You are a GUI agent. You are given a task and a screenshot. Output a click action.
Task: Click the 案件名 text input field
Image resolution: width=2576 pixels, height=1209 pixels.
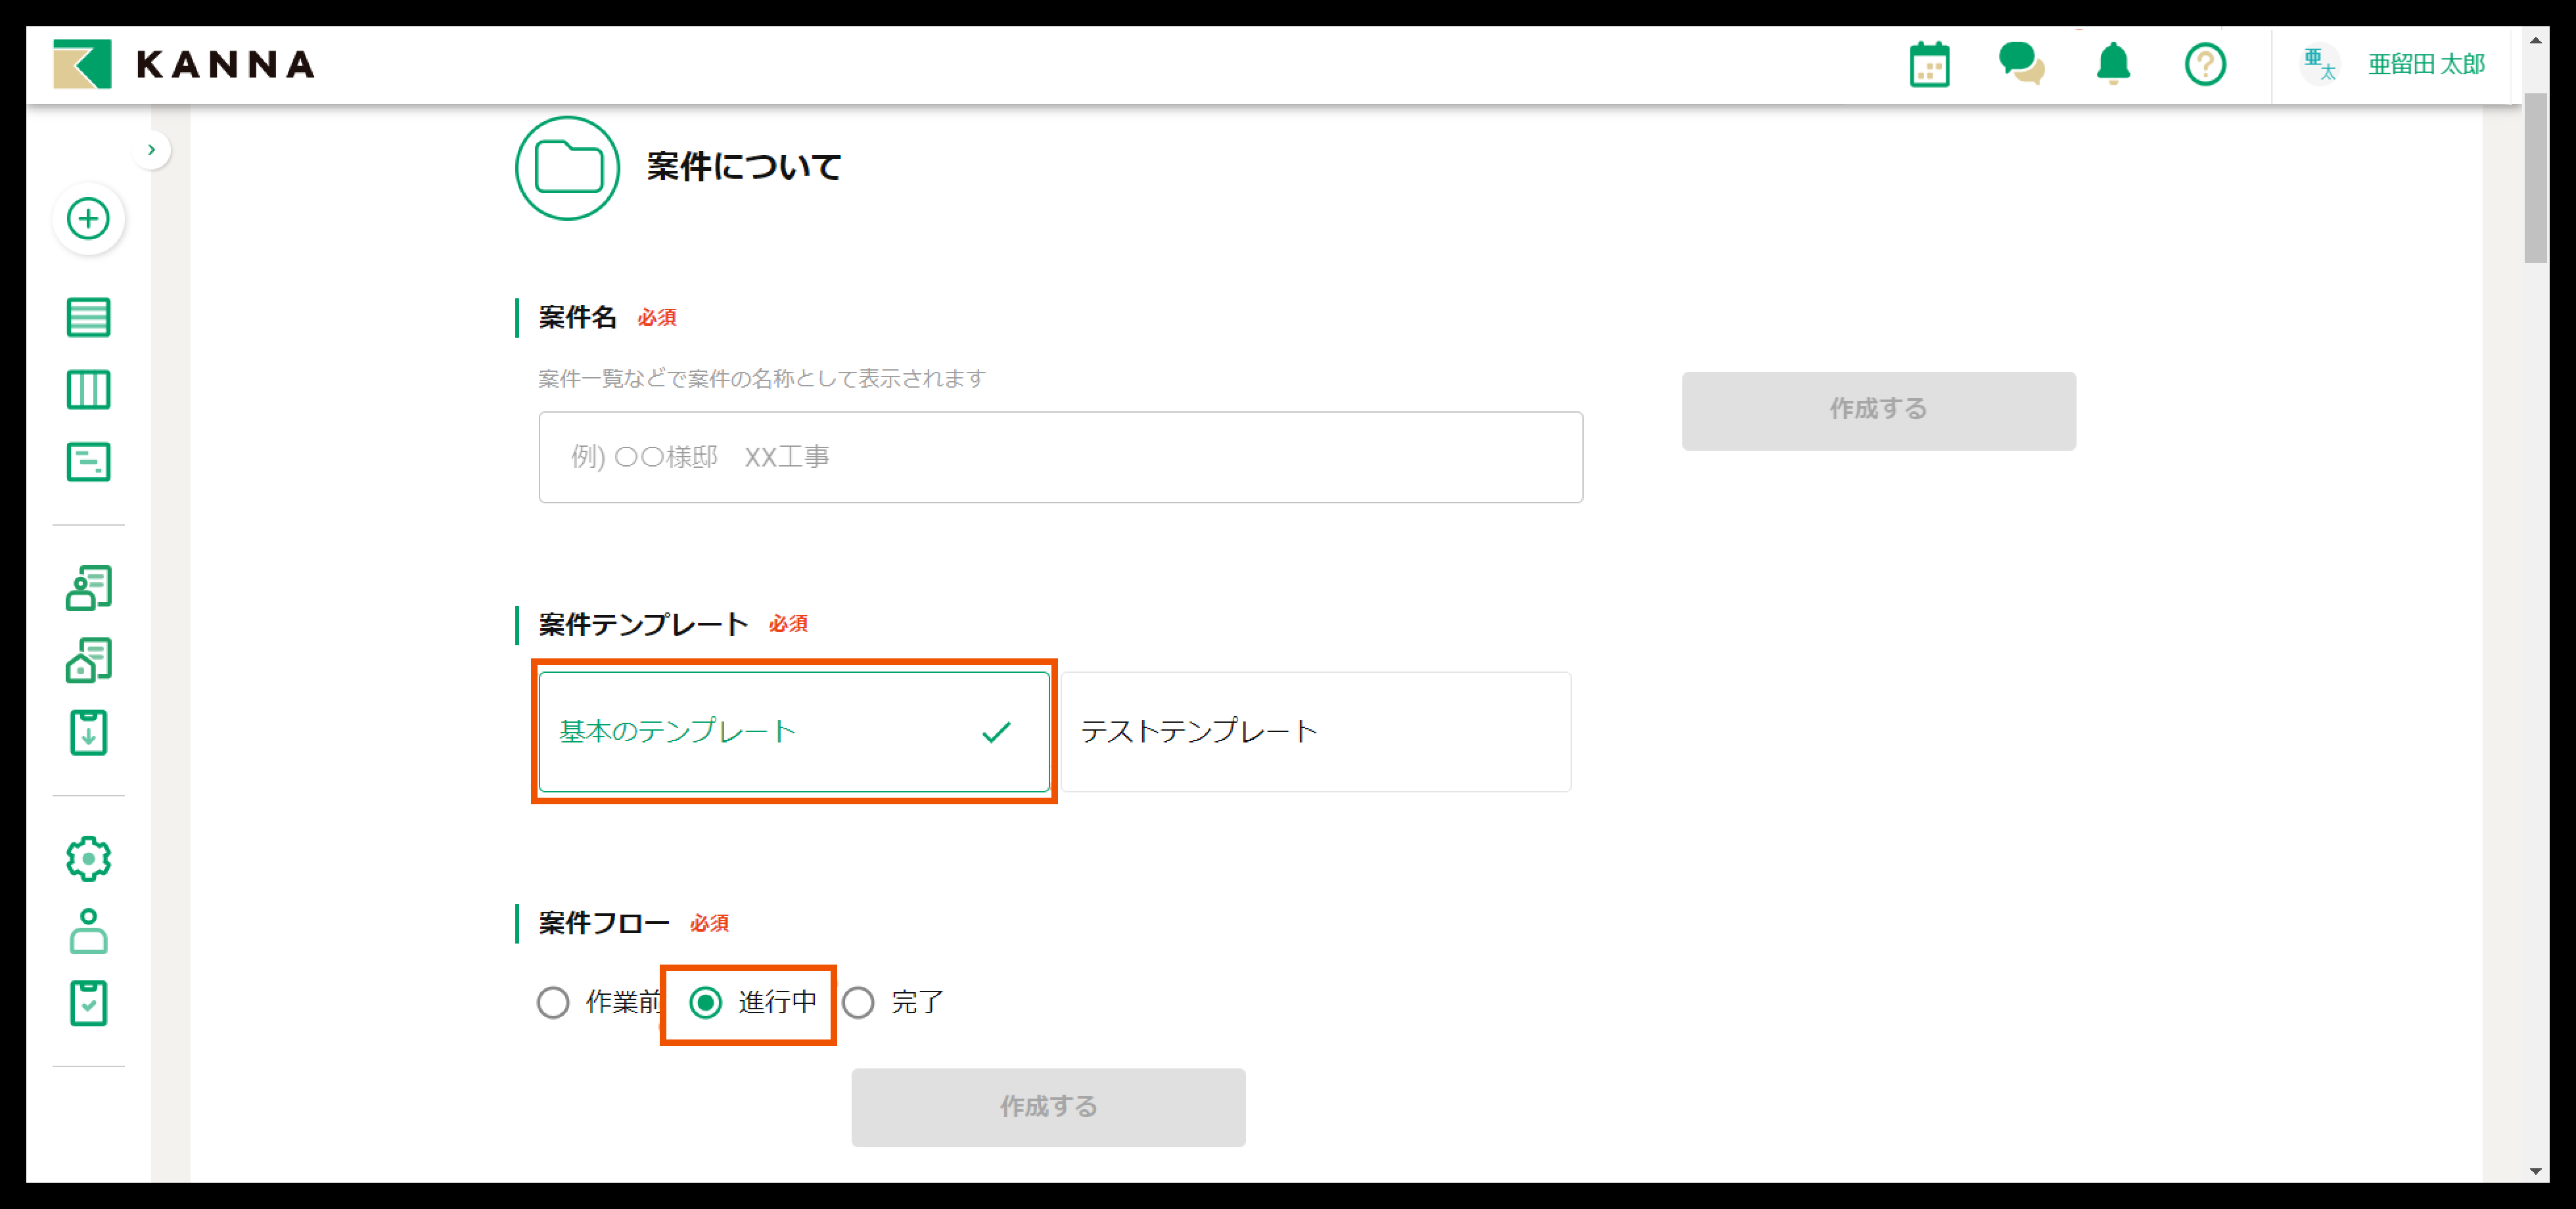(x=1060, y=457)
